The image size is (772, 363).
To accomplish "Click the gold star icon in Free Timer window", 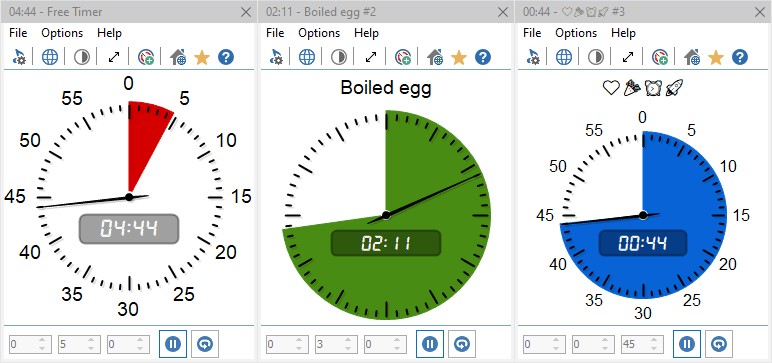I will [202, 57].
